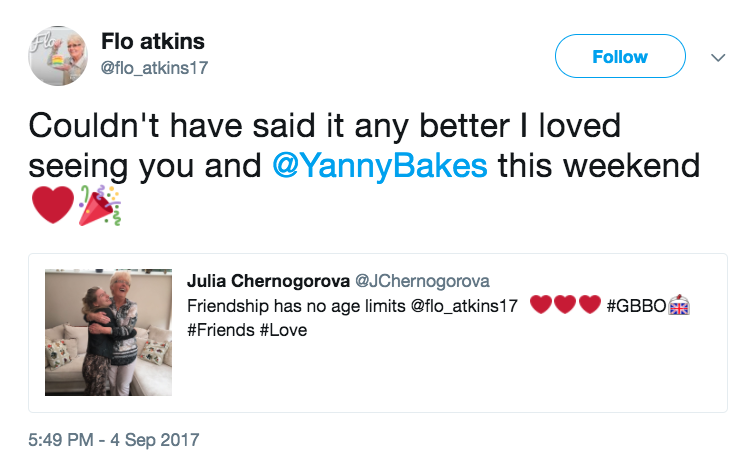Screen dimensions: 746x461
Task: Click the three hearts in quoted tweet
Action: [x=564, y=305]
